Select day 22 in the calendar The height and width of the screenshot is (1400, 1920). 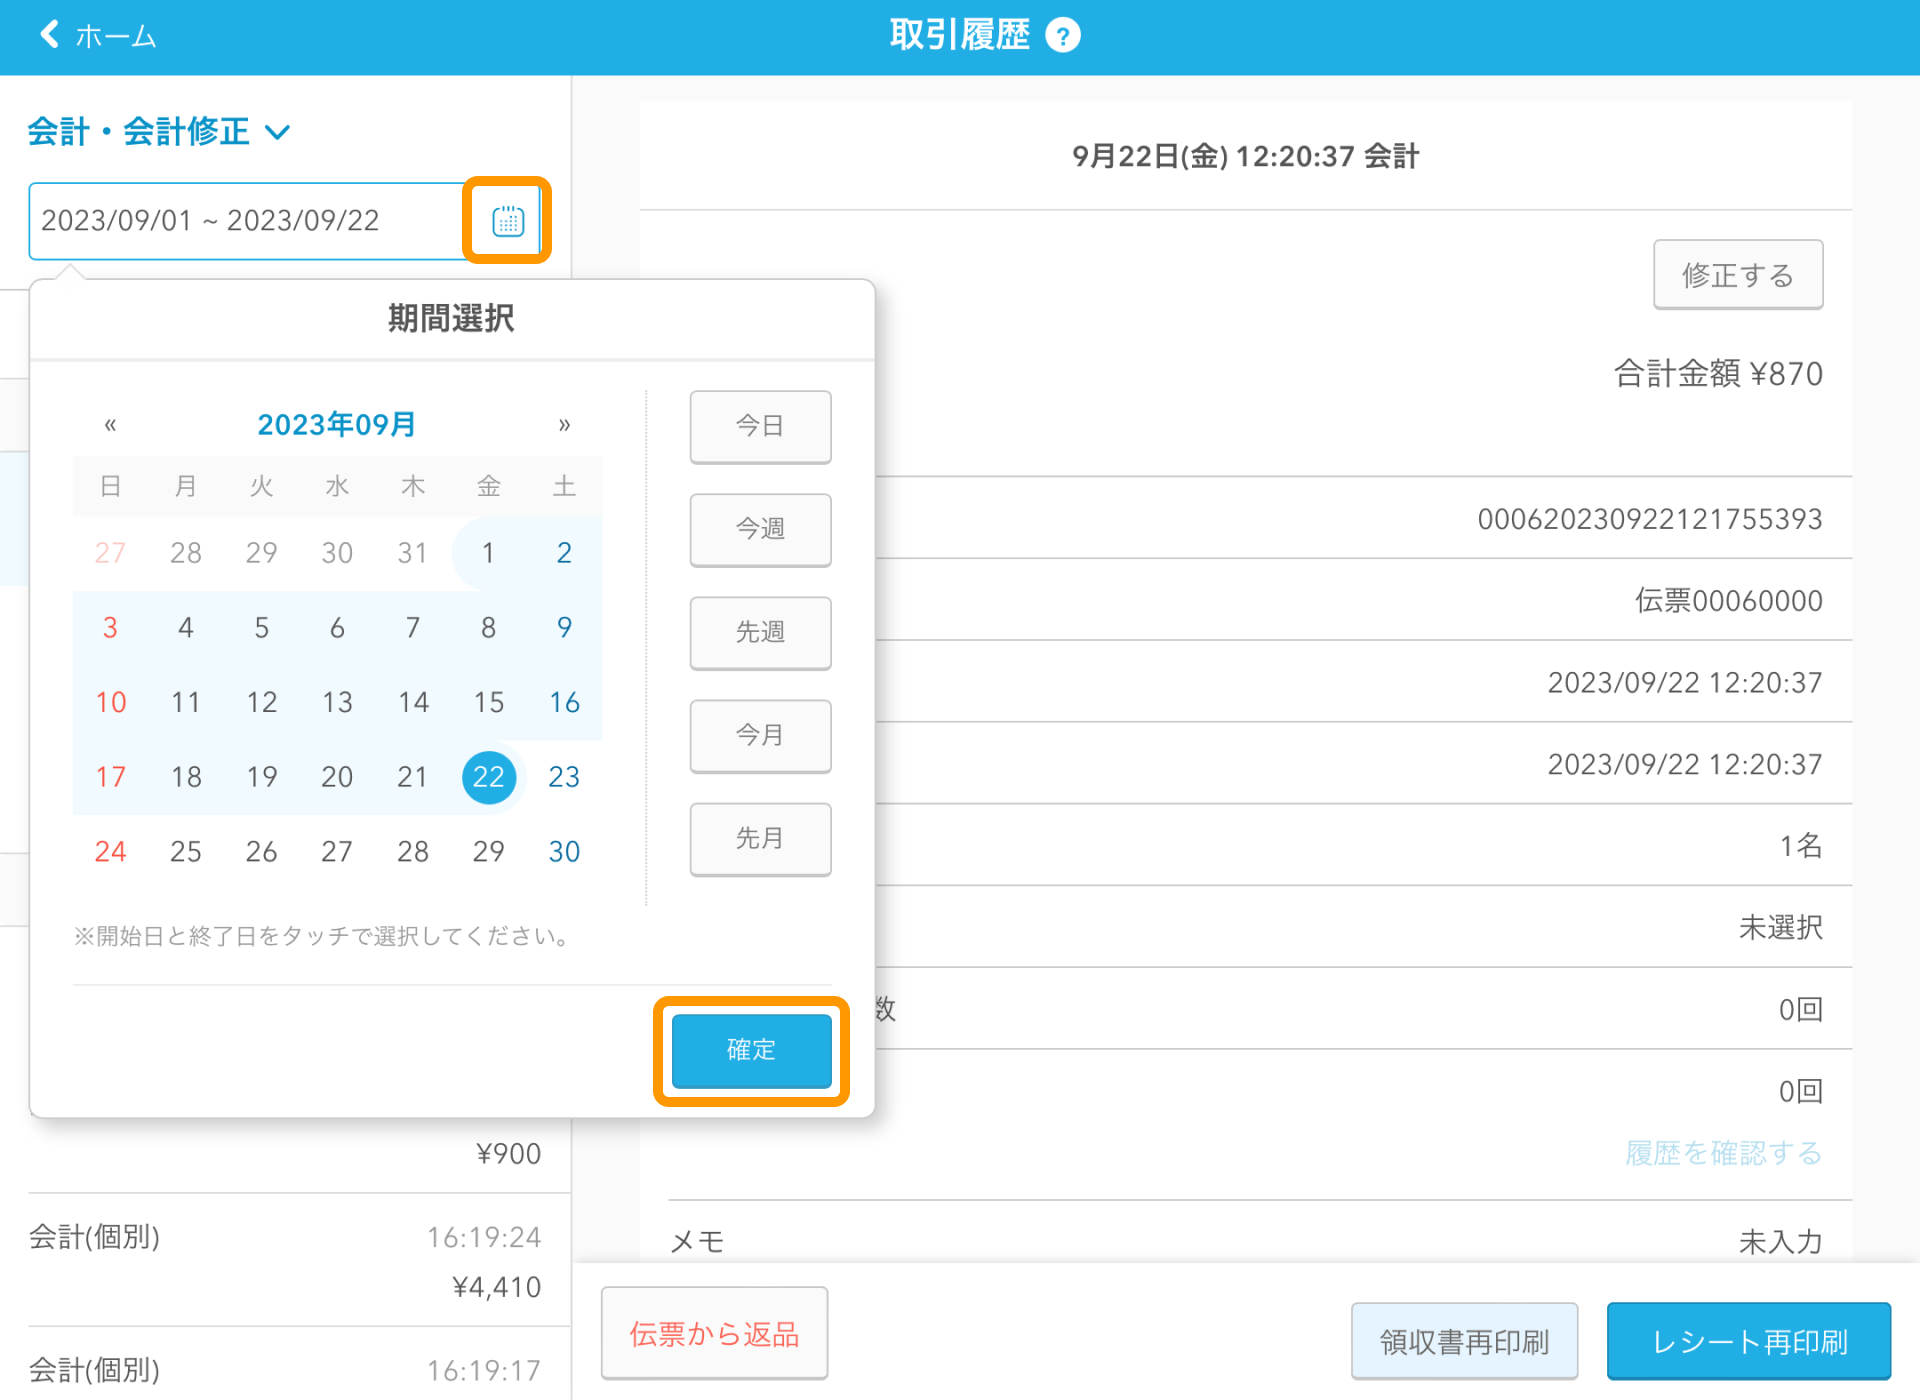click(488, 777)
